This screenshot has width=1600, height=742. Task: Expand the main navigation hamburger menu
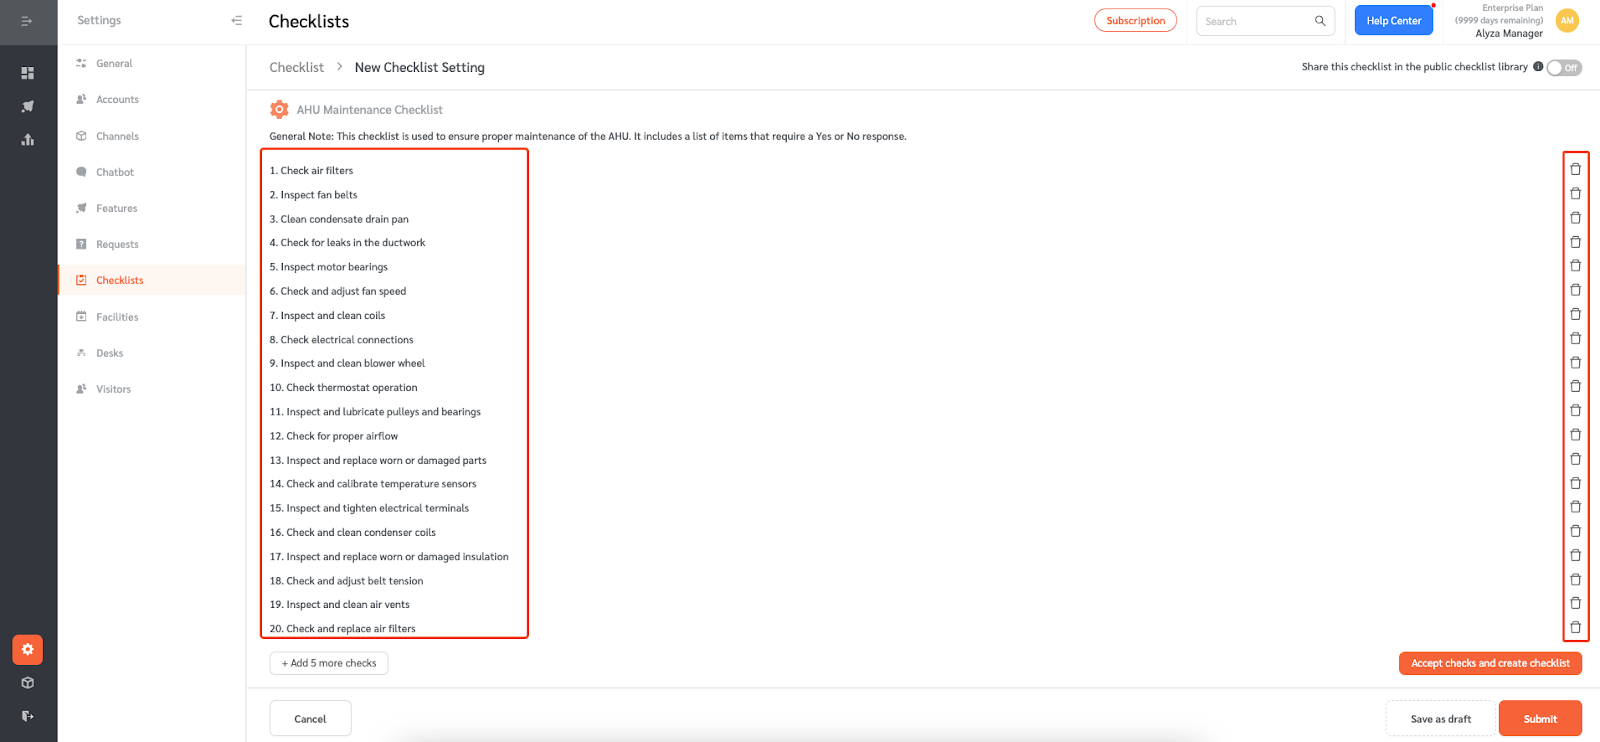[x=27, y=21]
